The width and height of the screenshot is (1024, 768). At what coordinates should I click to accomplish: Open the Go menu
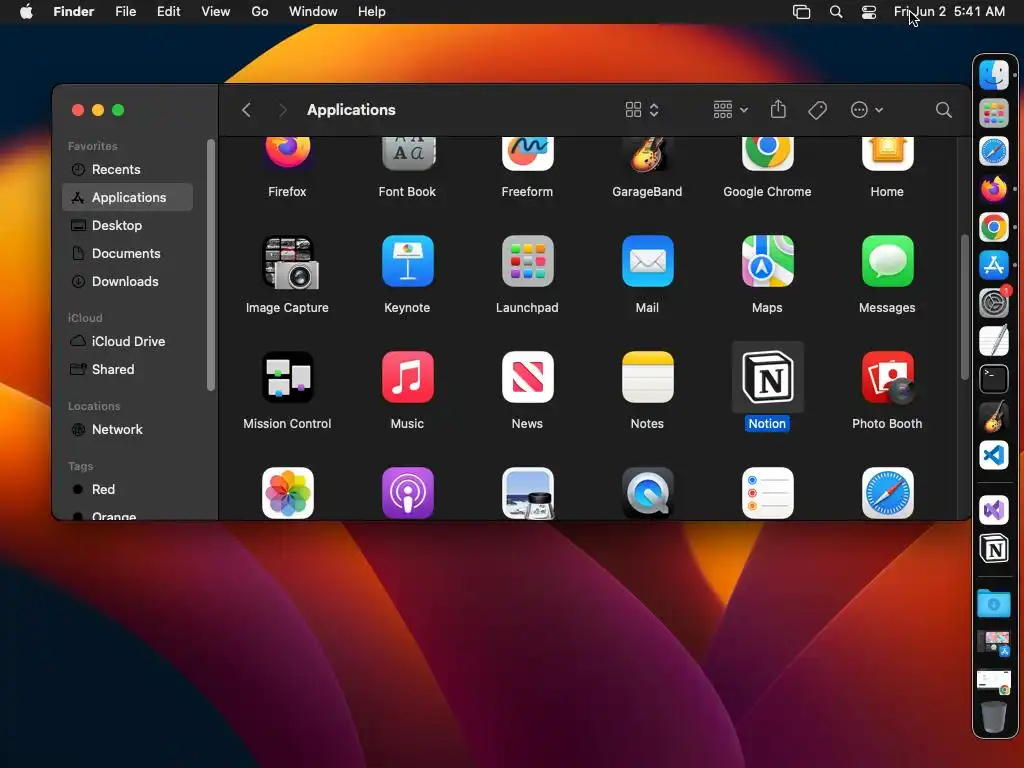pos(260,12)
